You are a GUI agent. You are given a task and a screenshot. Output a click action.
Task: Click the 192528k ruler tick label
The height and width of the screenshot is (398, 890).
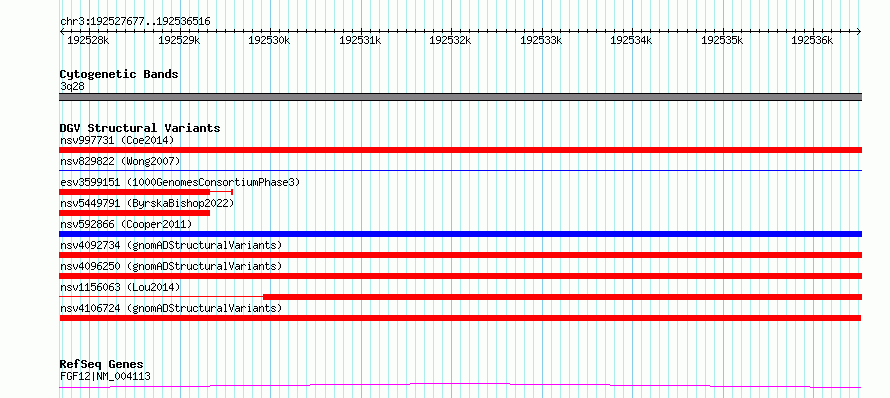coord(88,41)
